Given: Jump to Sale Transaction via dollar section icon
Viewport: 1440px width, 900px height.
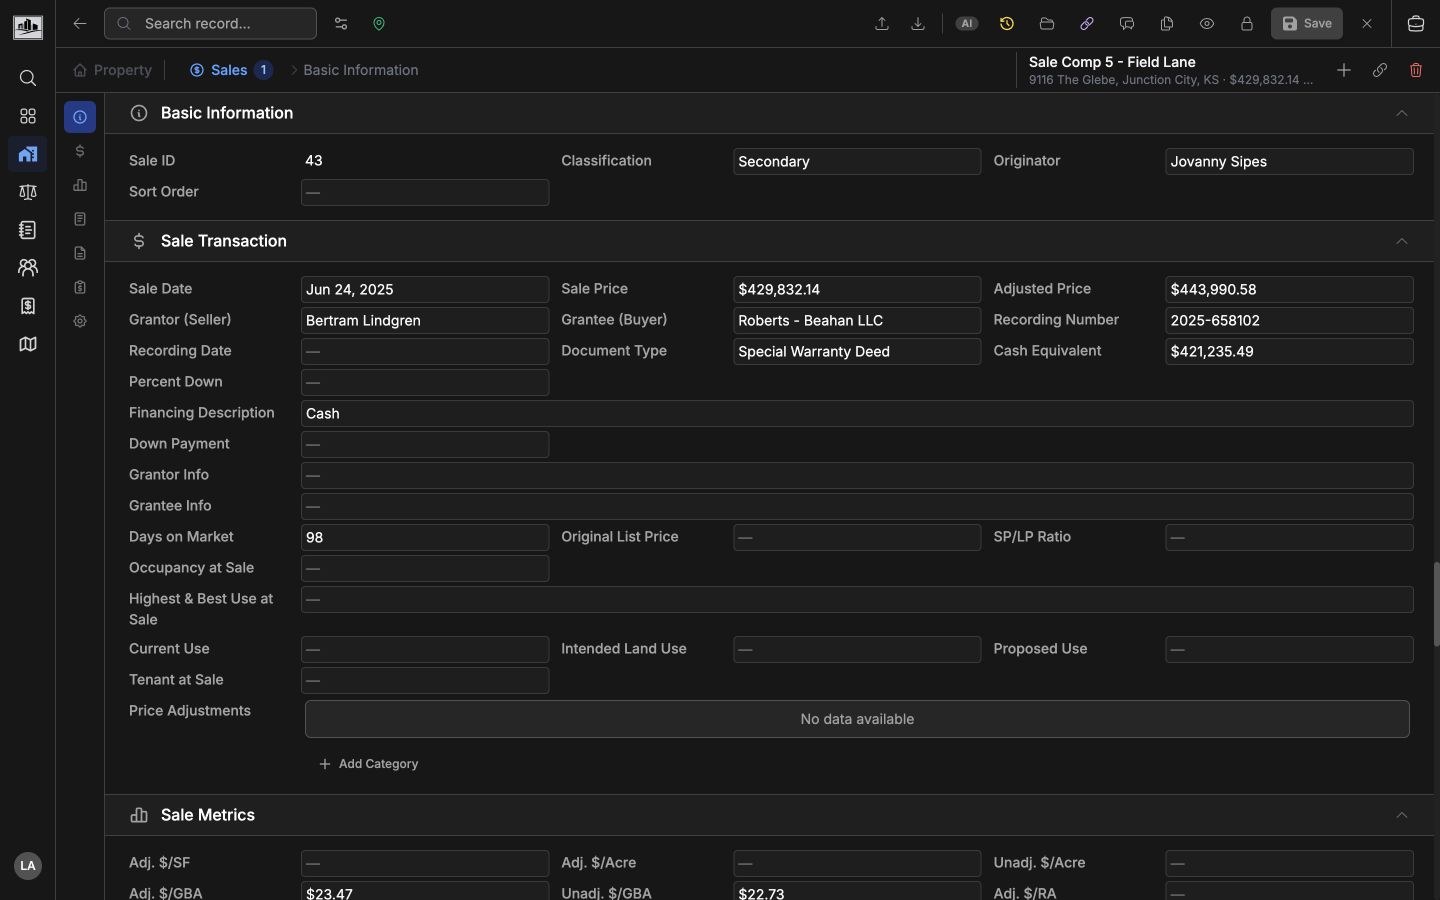Looking at the screenshot, I should [80, 152].
